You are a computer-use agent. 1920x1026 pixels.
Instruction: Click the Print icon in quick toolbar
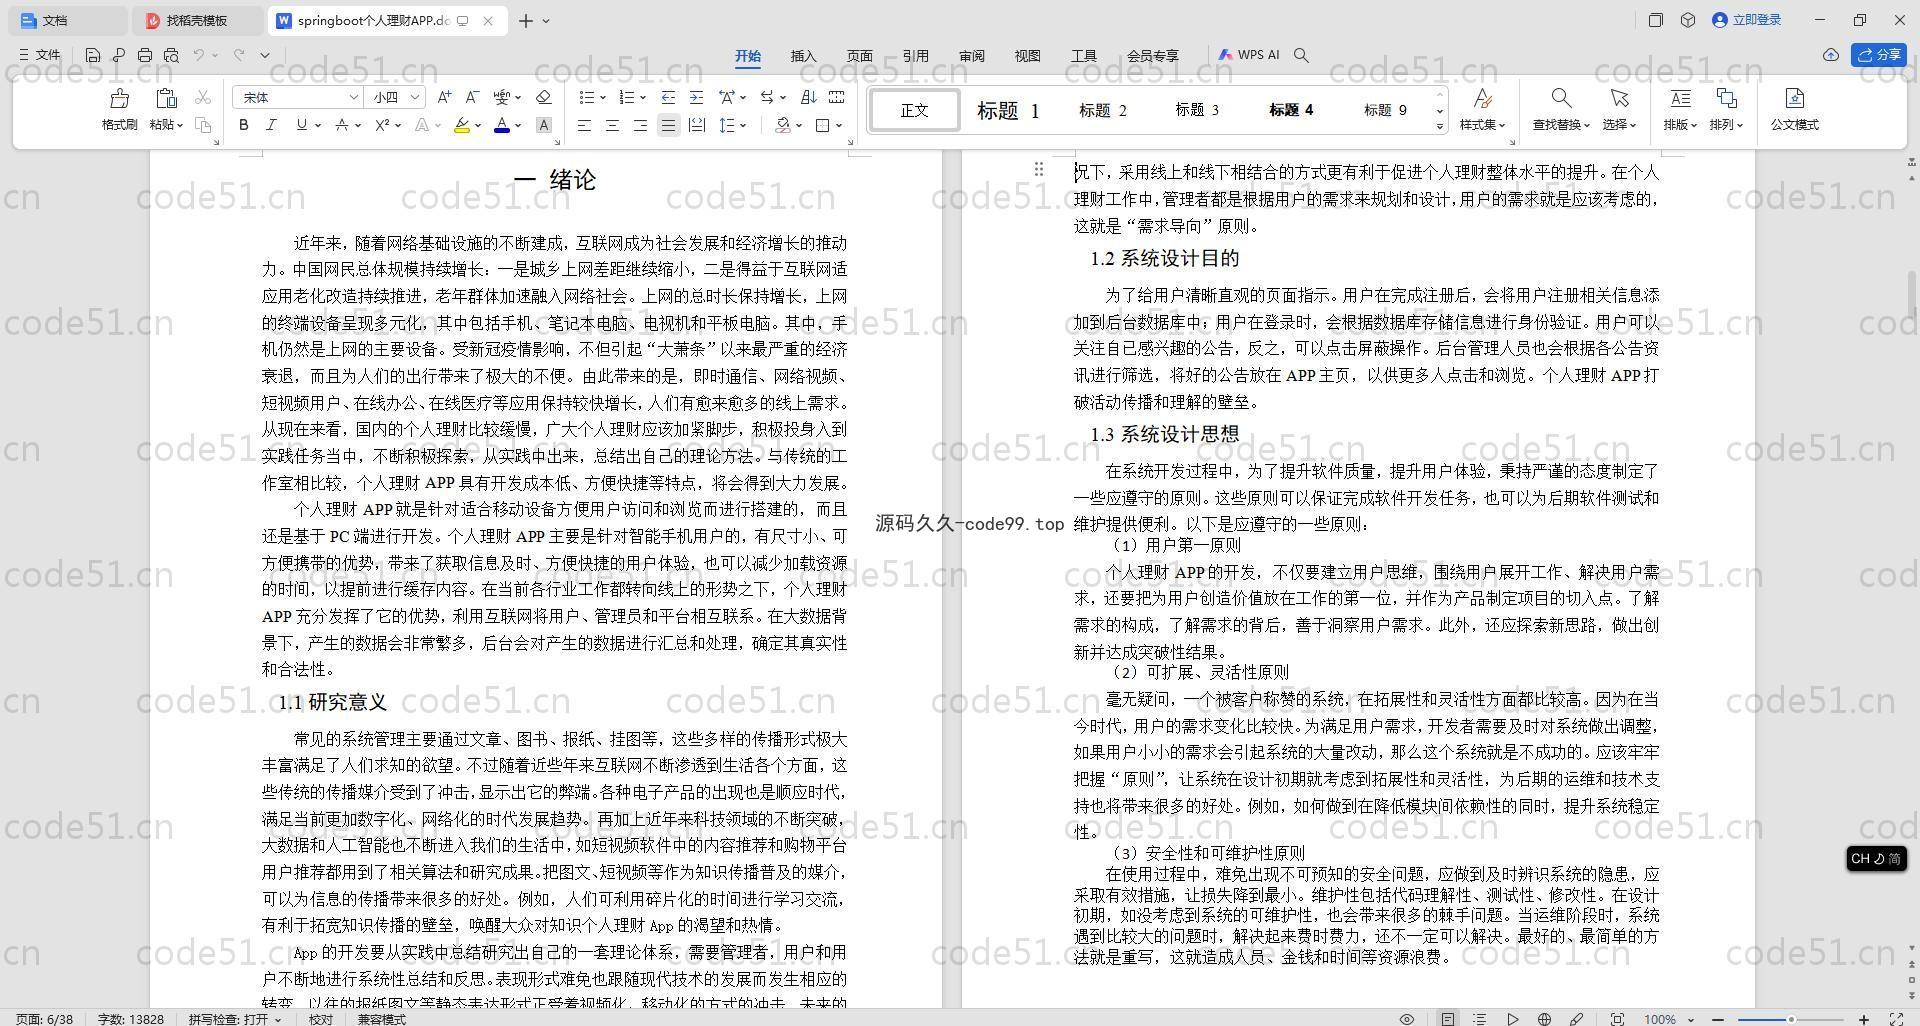145,55
